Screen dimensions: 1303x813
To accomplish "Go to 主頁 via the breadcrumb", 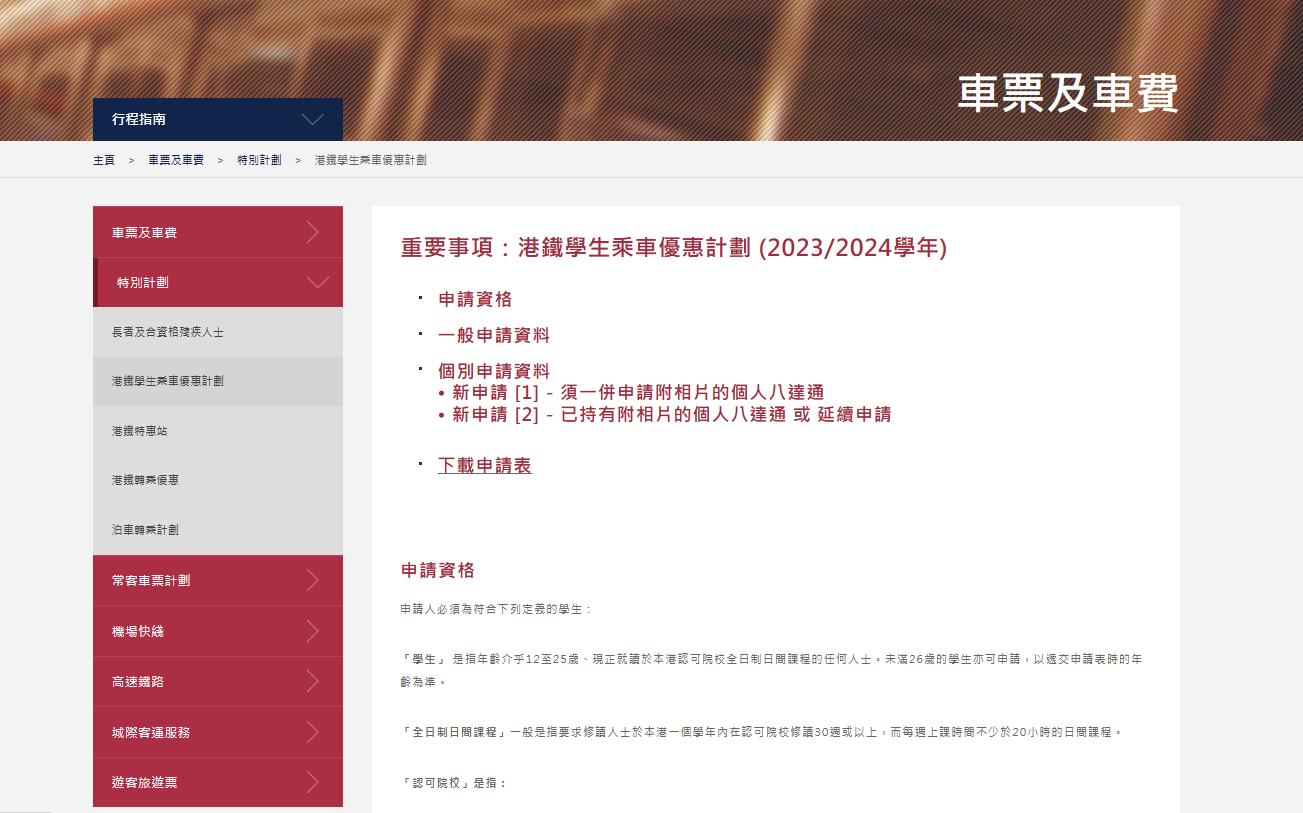I will (x=101, y=159).
